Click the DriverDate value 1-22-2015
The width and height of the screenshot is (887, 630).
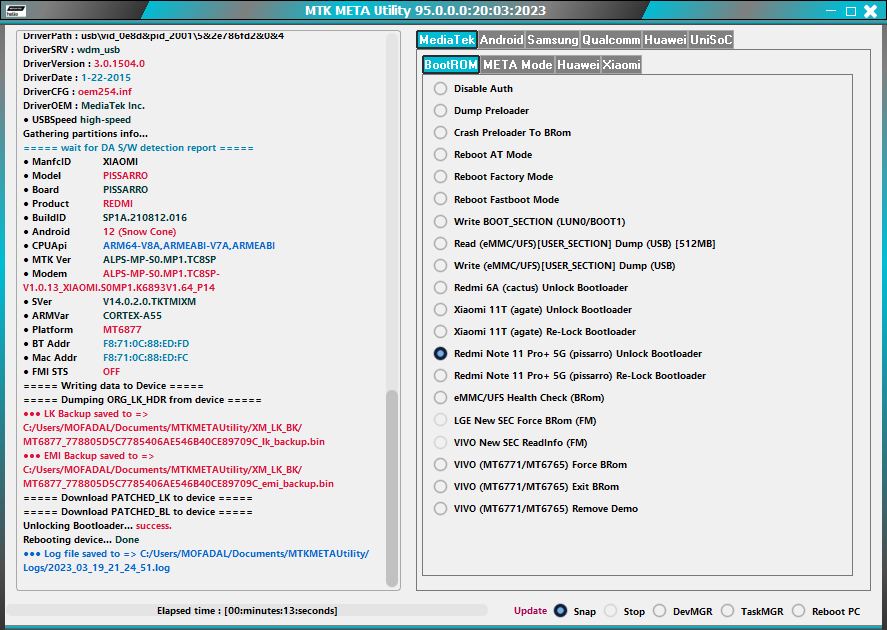pyautogui.click(x=106, y=78)
